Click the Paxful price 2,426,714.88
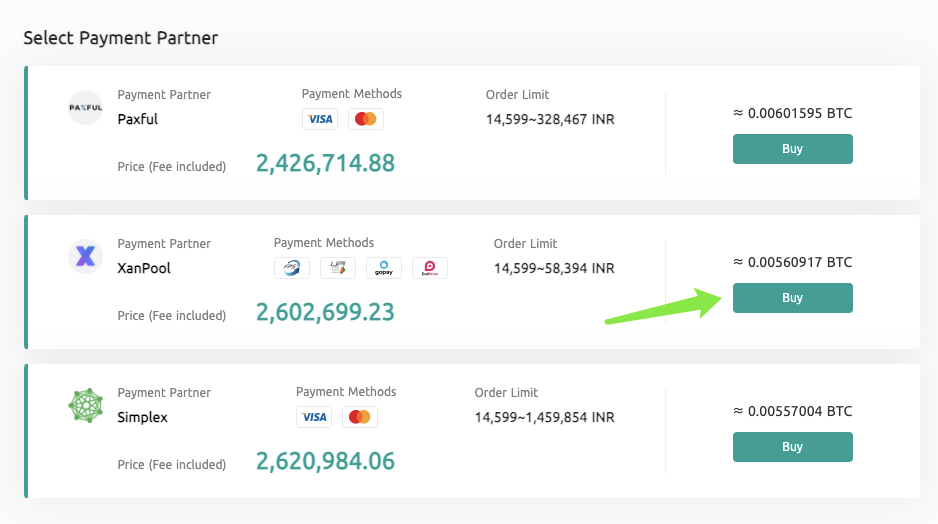Screen dimensions: 938x524 point(325,163)
